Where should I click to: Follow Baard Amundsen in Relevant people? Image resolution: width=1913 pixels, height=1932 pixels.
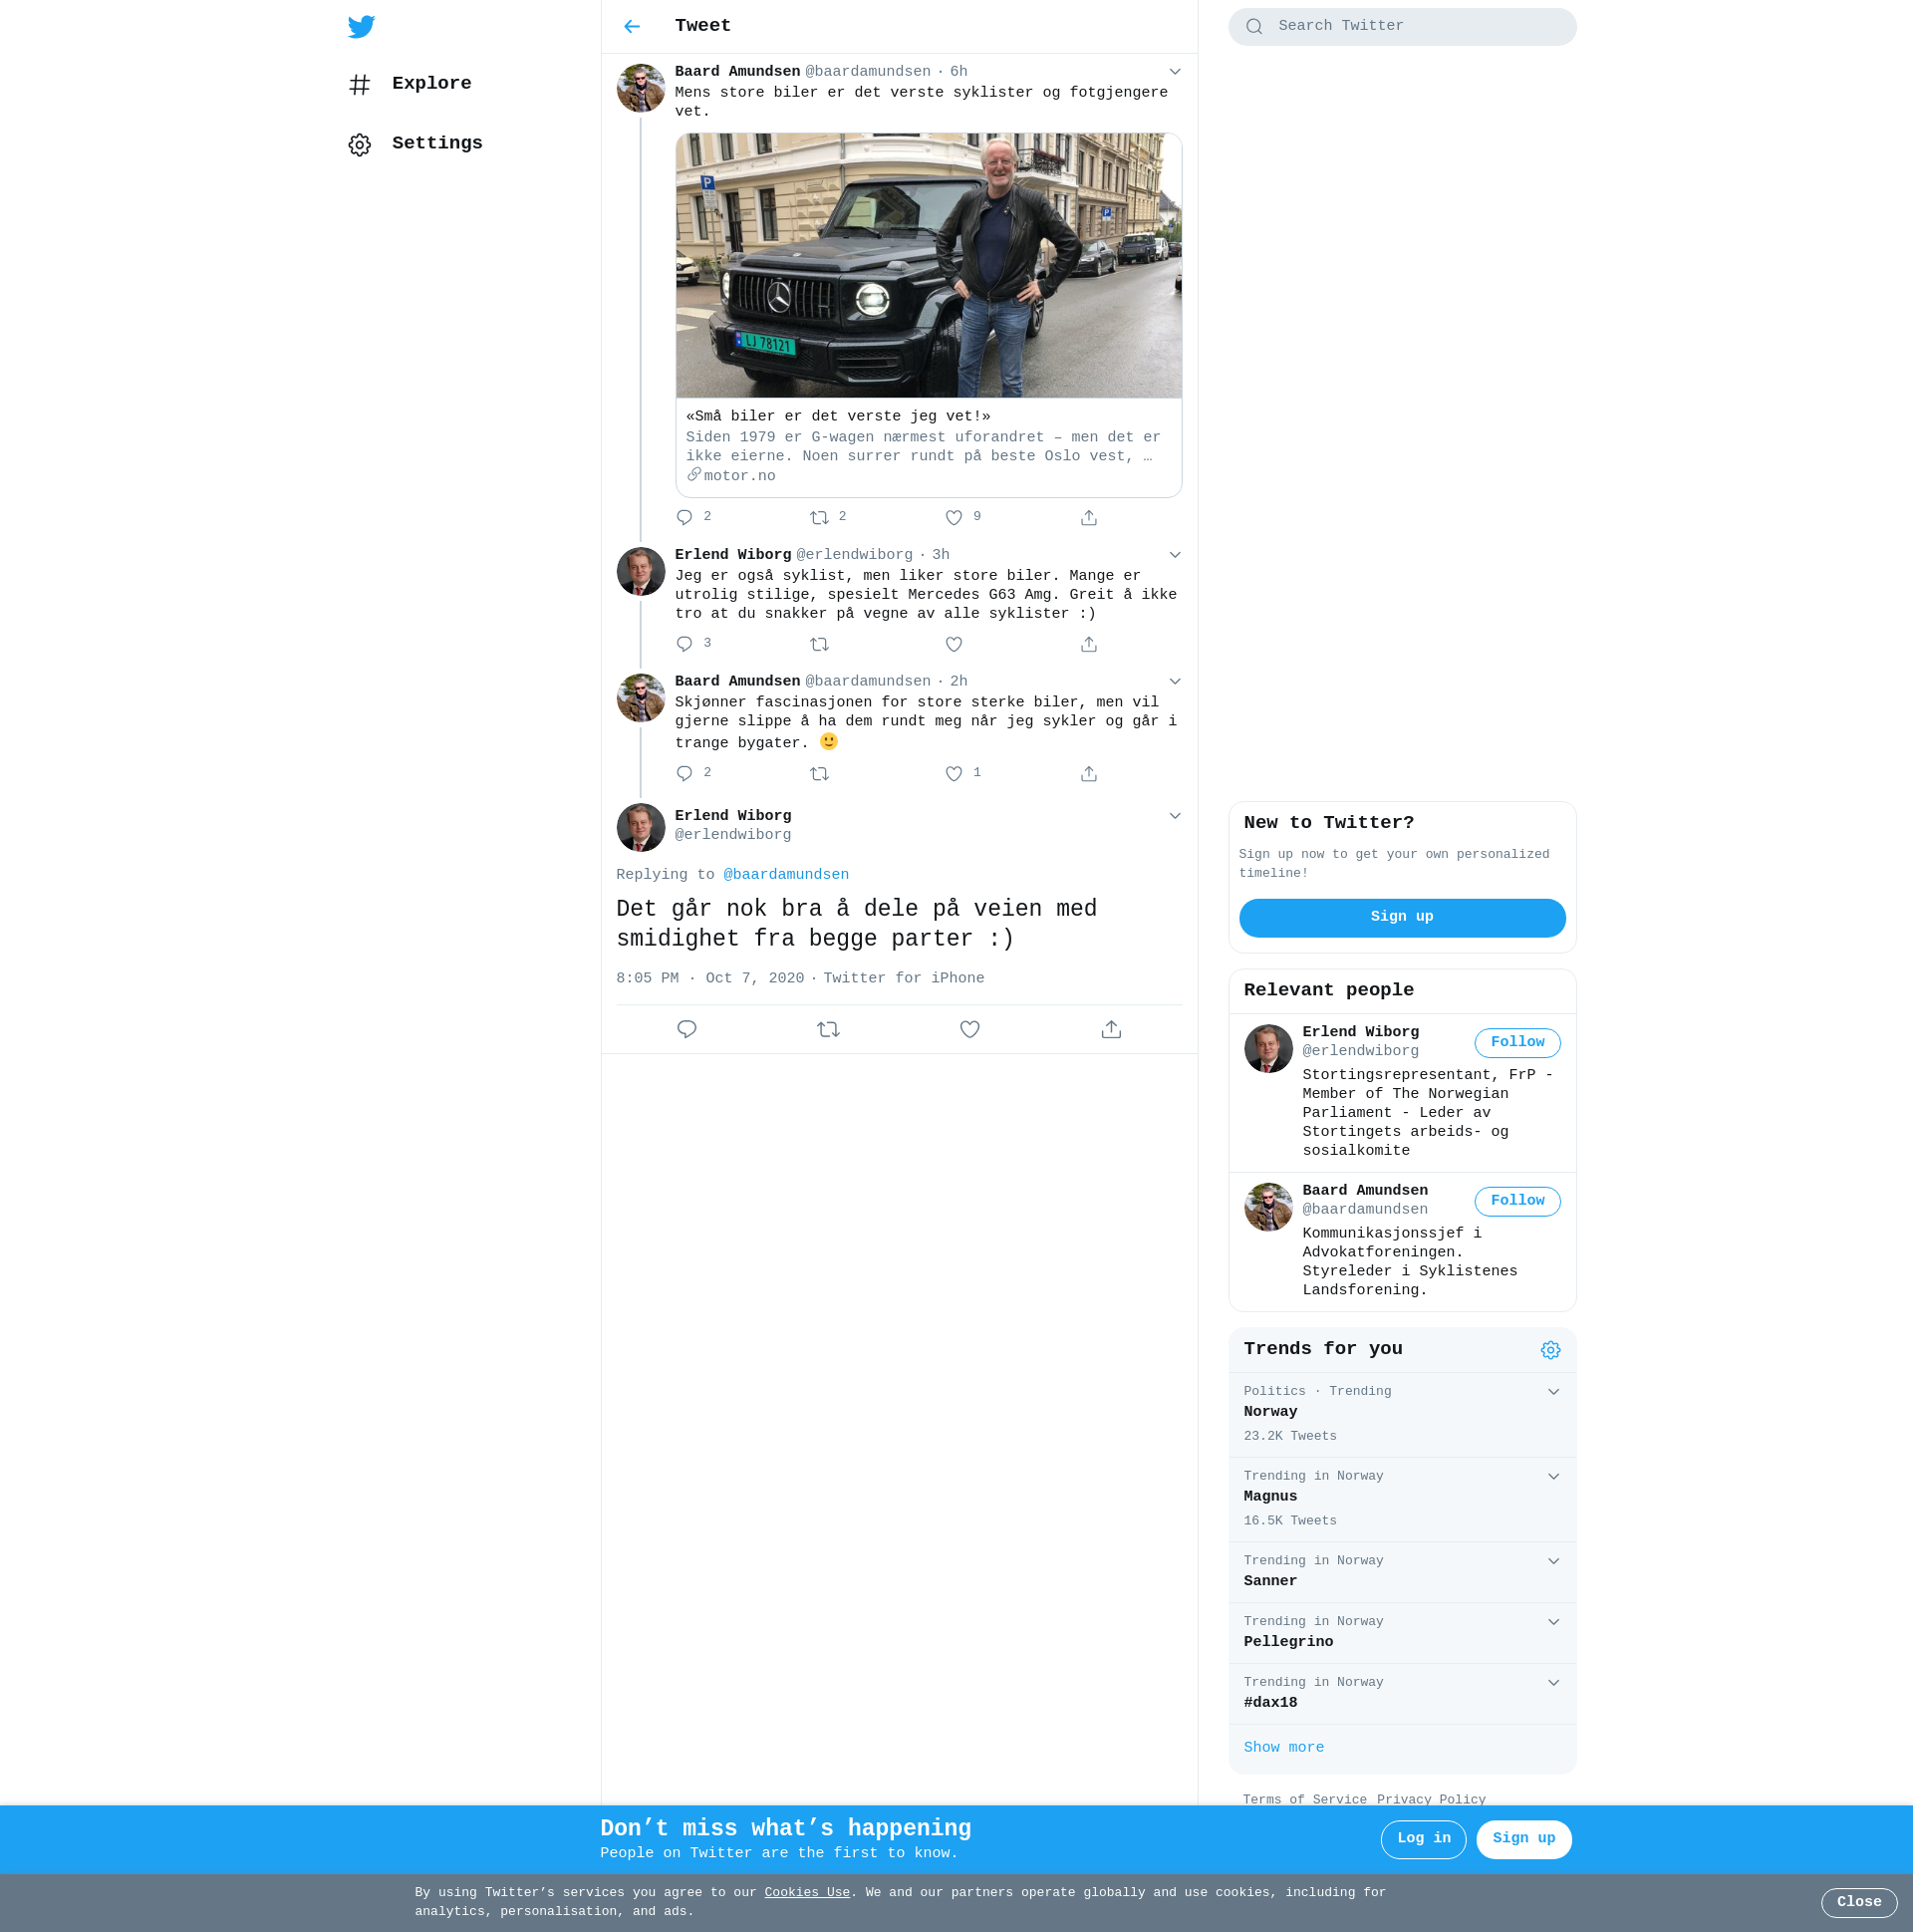(x=1517, y=1200)
